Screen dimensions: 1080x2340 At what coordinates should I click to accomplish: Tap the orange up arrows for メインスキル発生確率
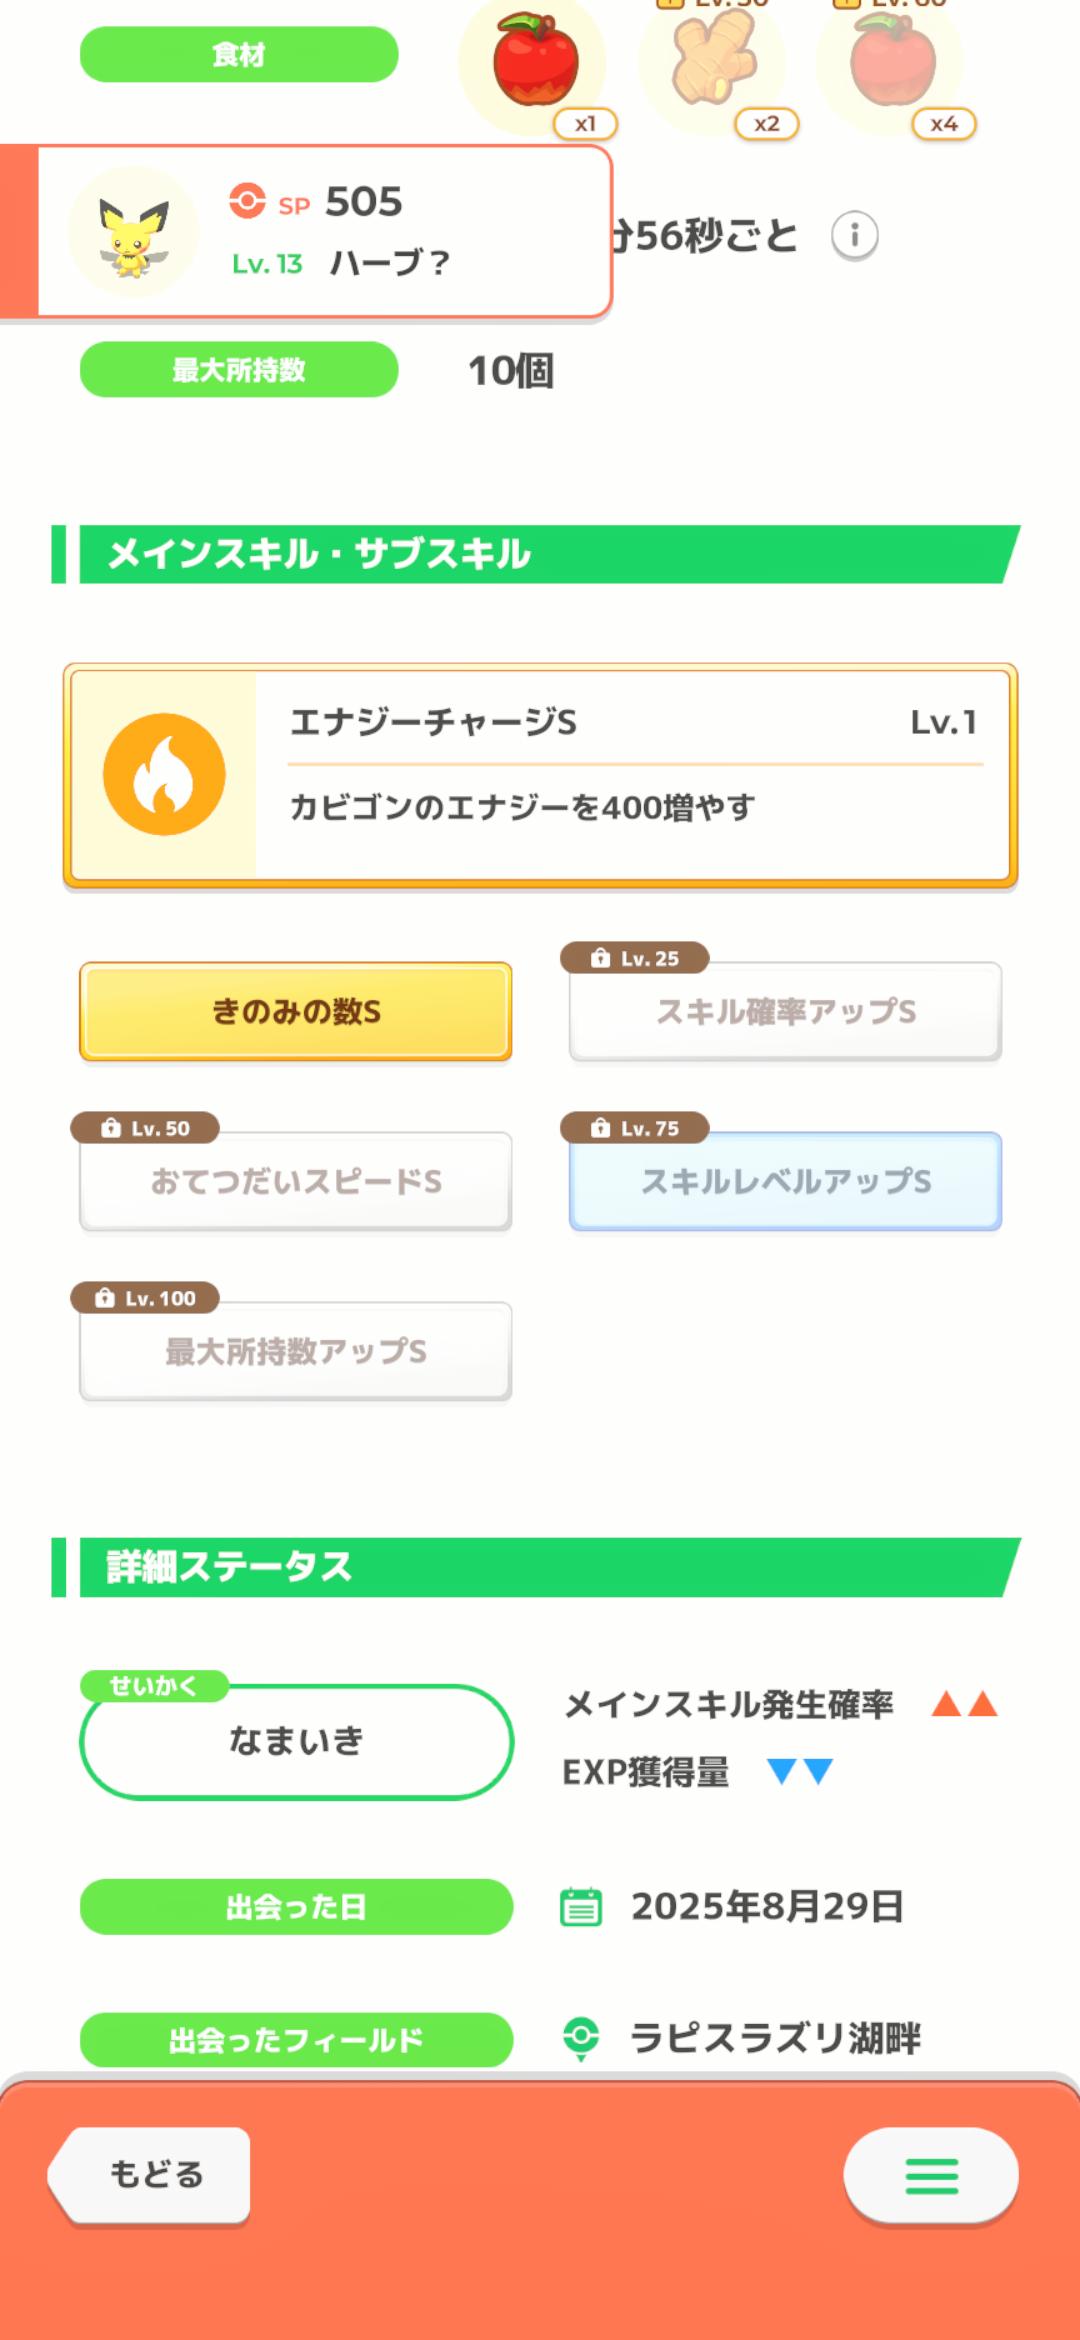(x=964, y=1704)
